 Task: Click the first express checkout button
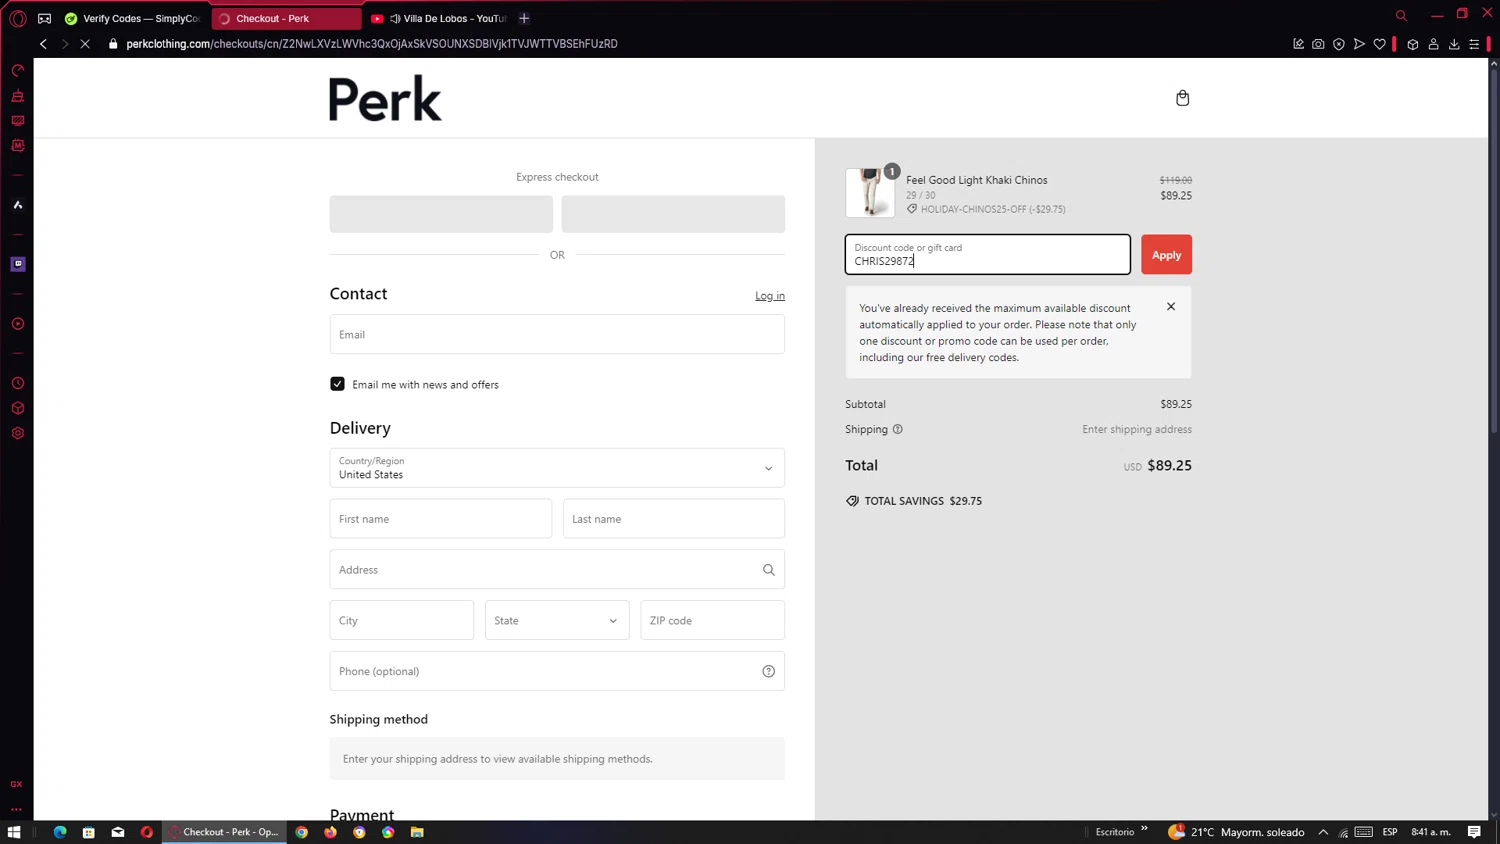tap(441, 214)
